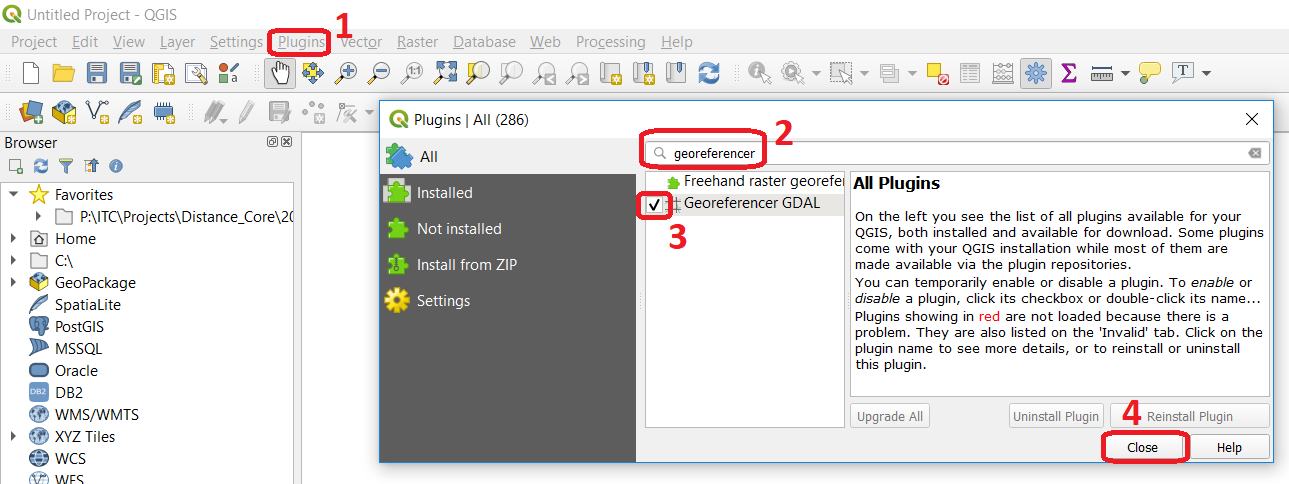Open the Install from ZIP tab
The height and width of the screenshot is (484, 1289).
[x=508, y=265]
